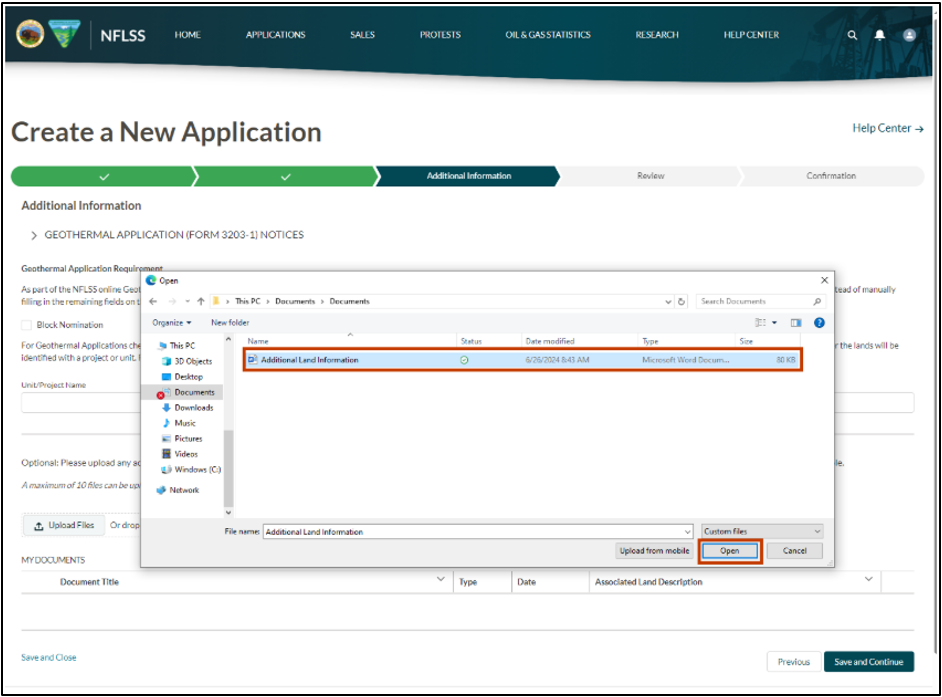Screen dimensions: 942x697
Task: Refresh the Documents folder listing
Action: [681, 302]
